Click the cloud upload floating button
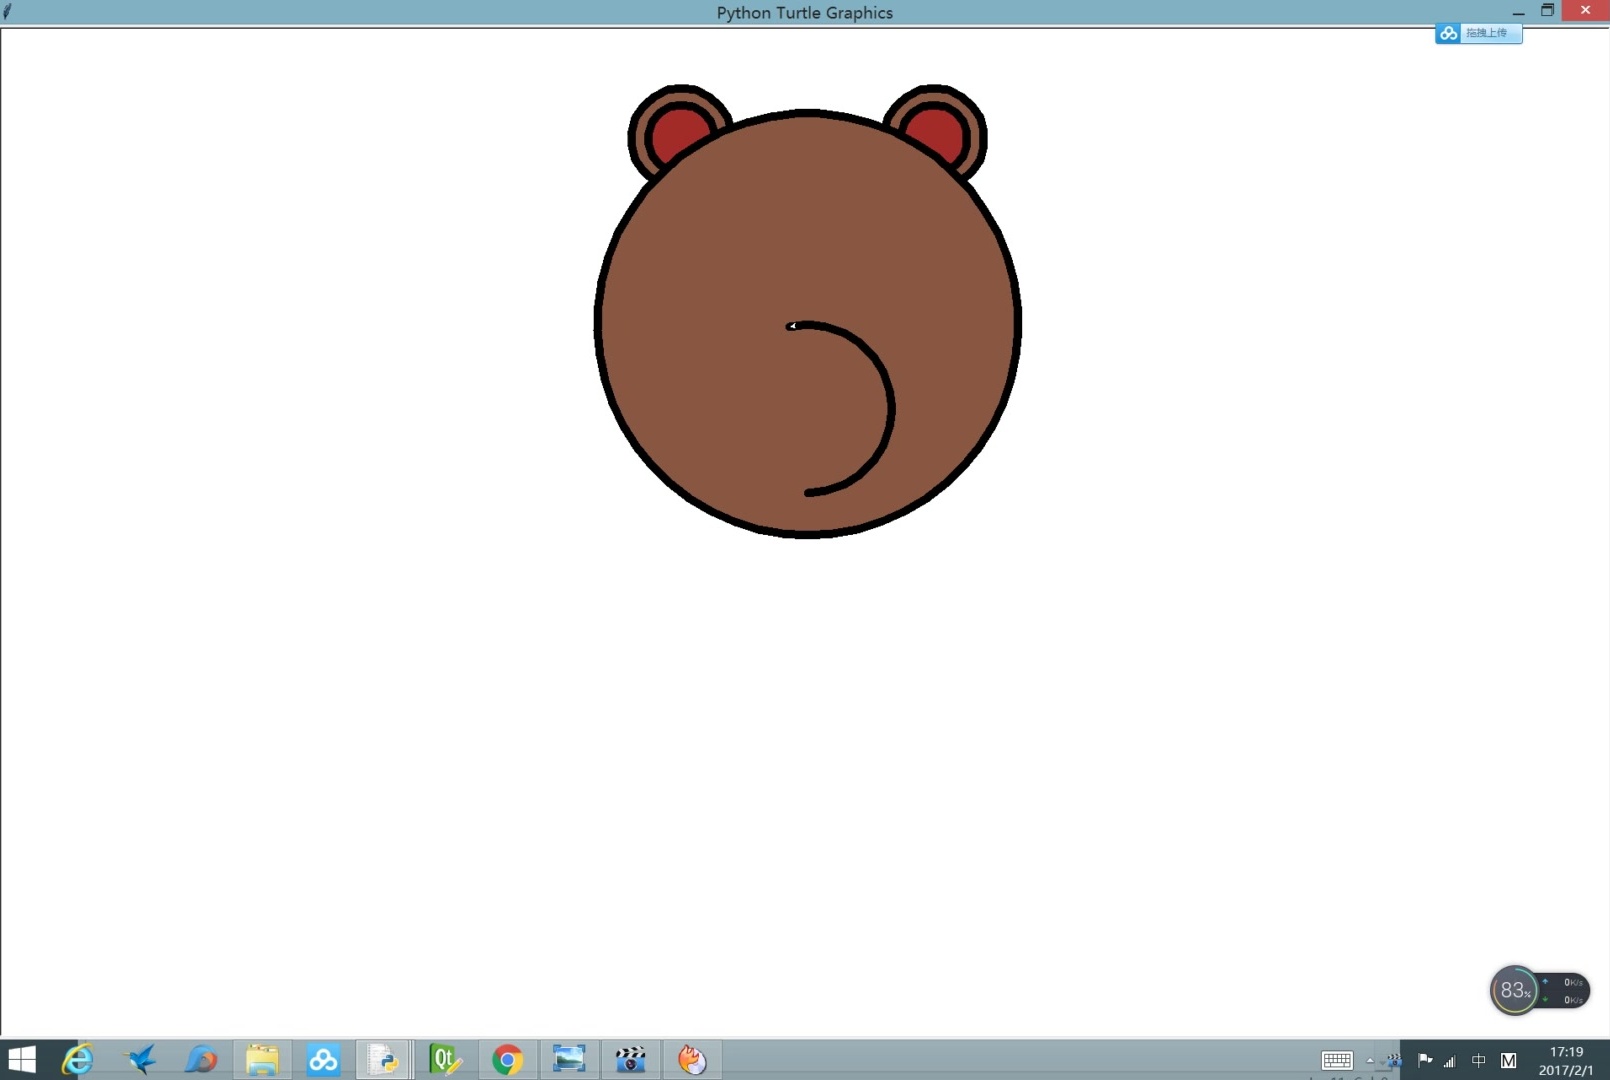 (x=1479, y=33)
